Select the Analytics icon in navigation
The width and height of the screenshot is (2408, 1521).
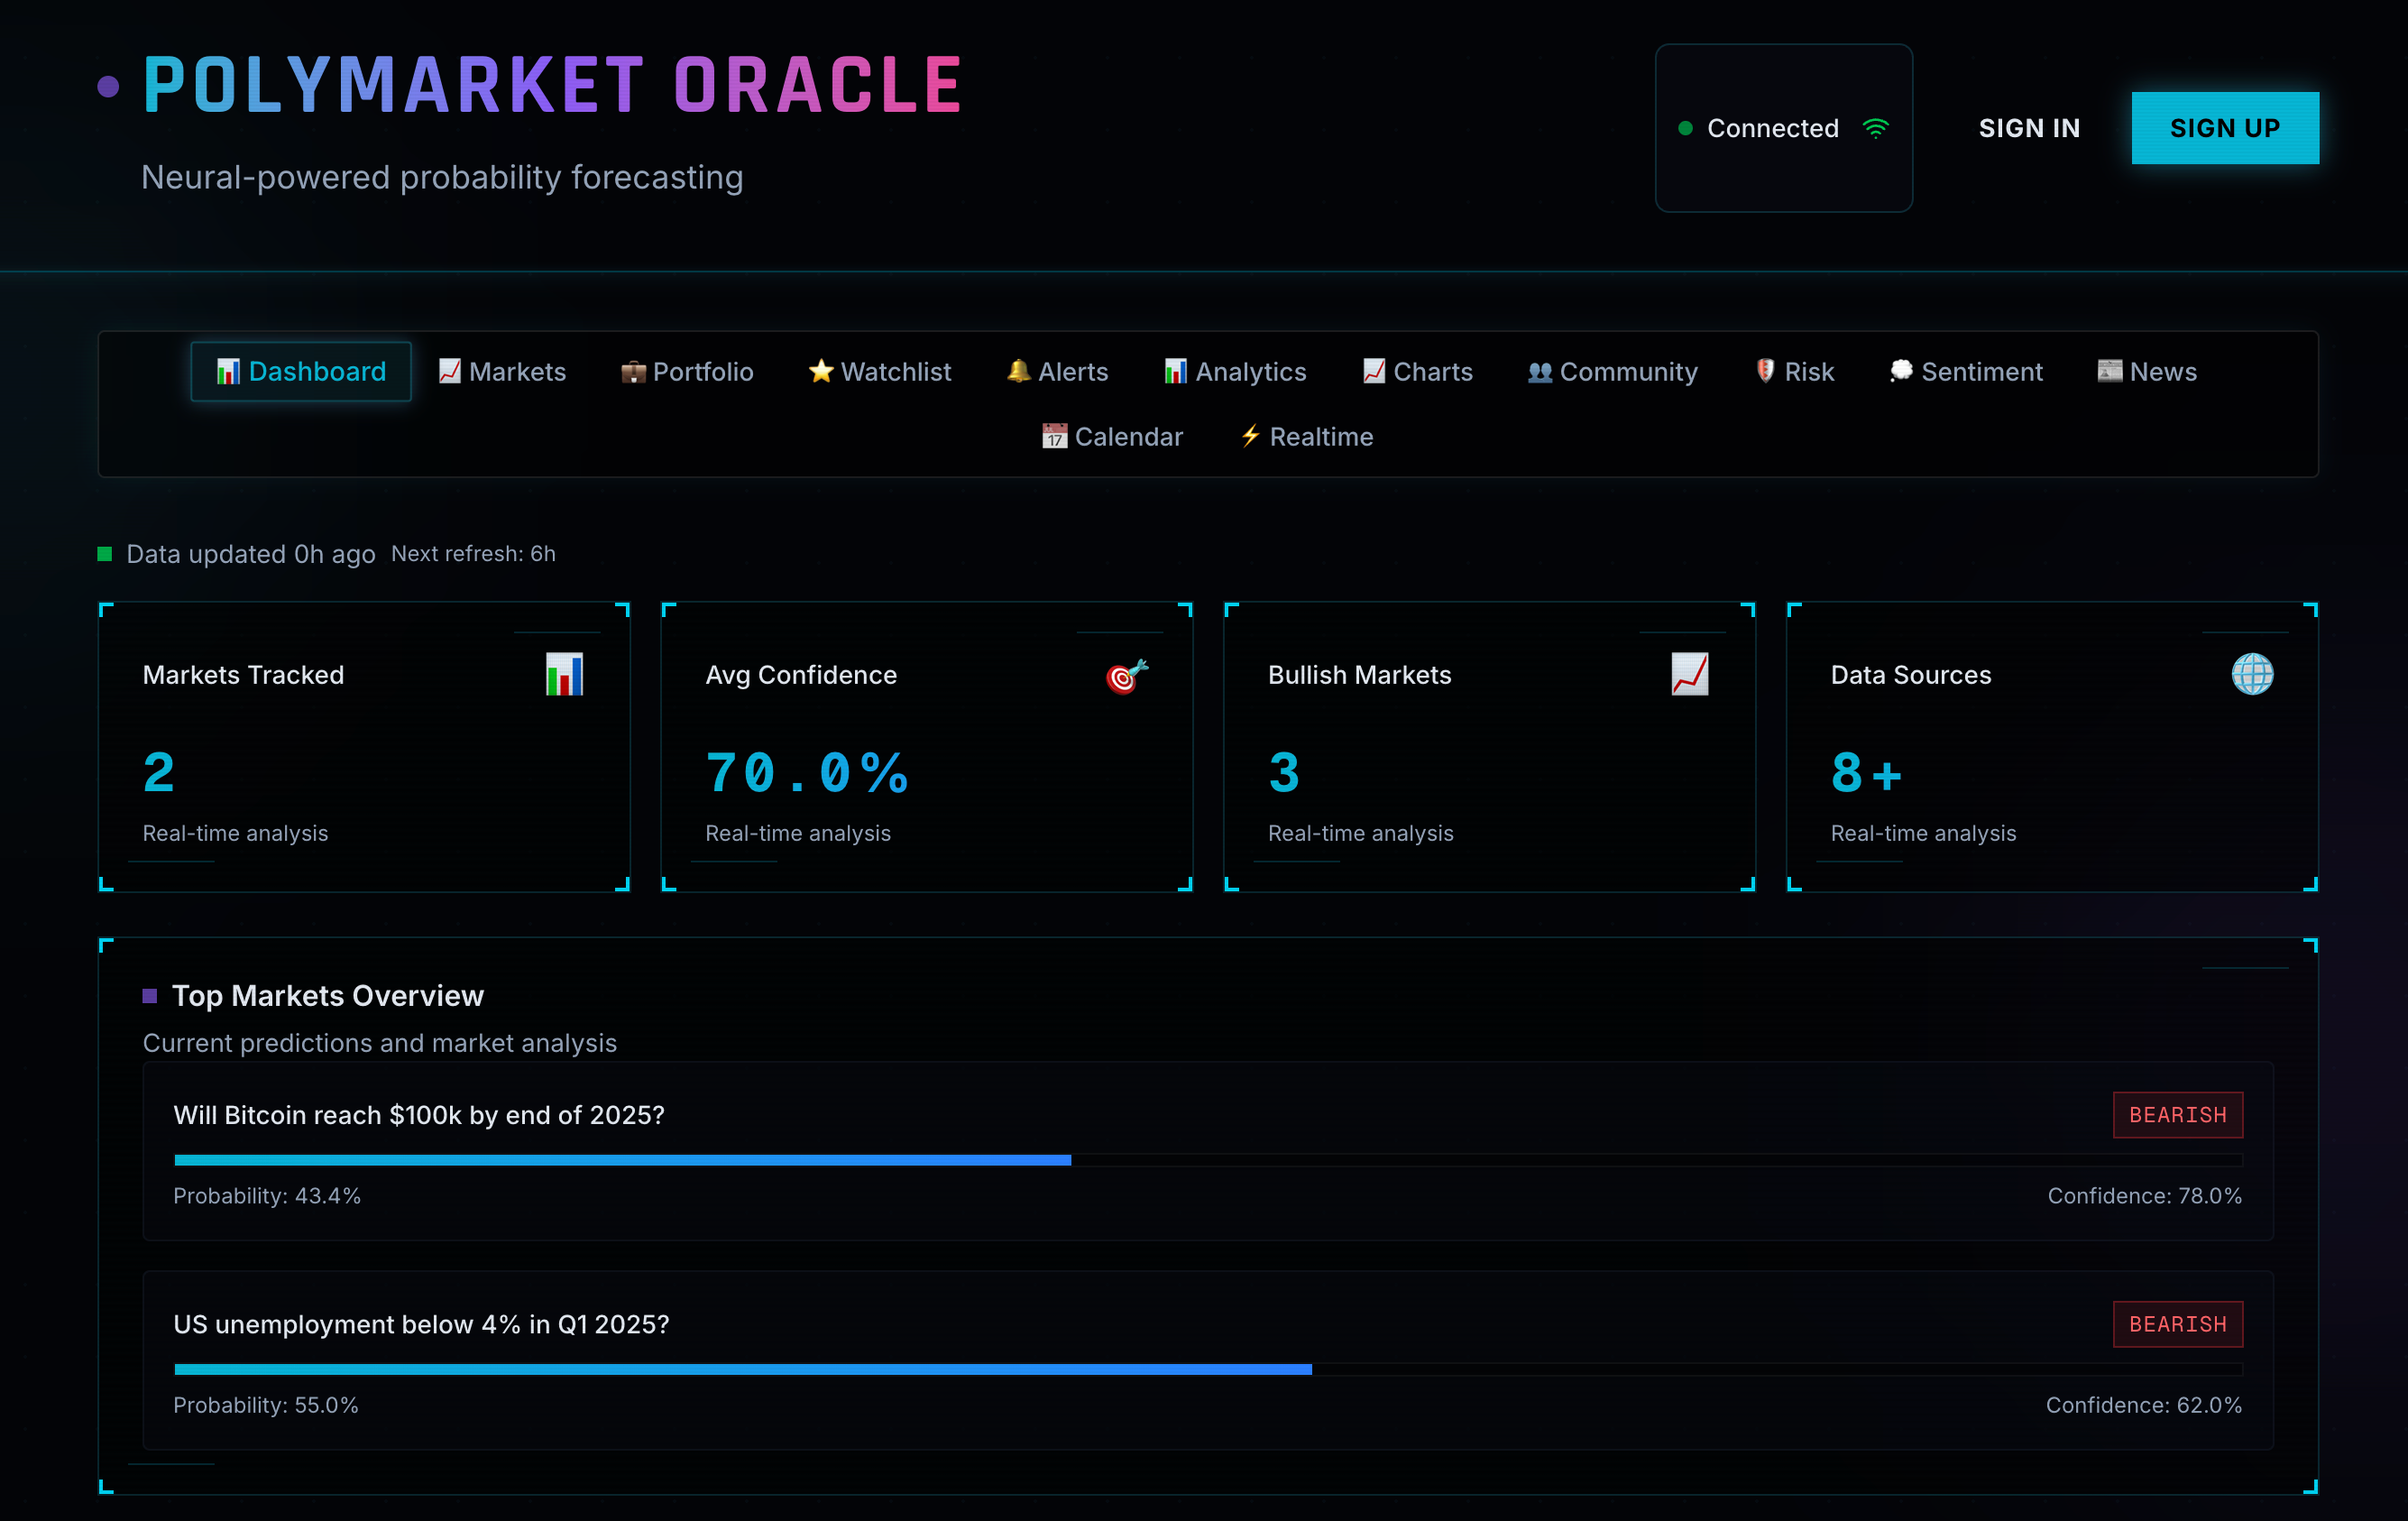(1176, 371)
